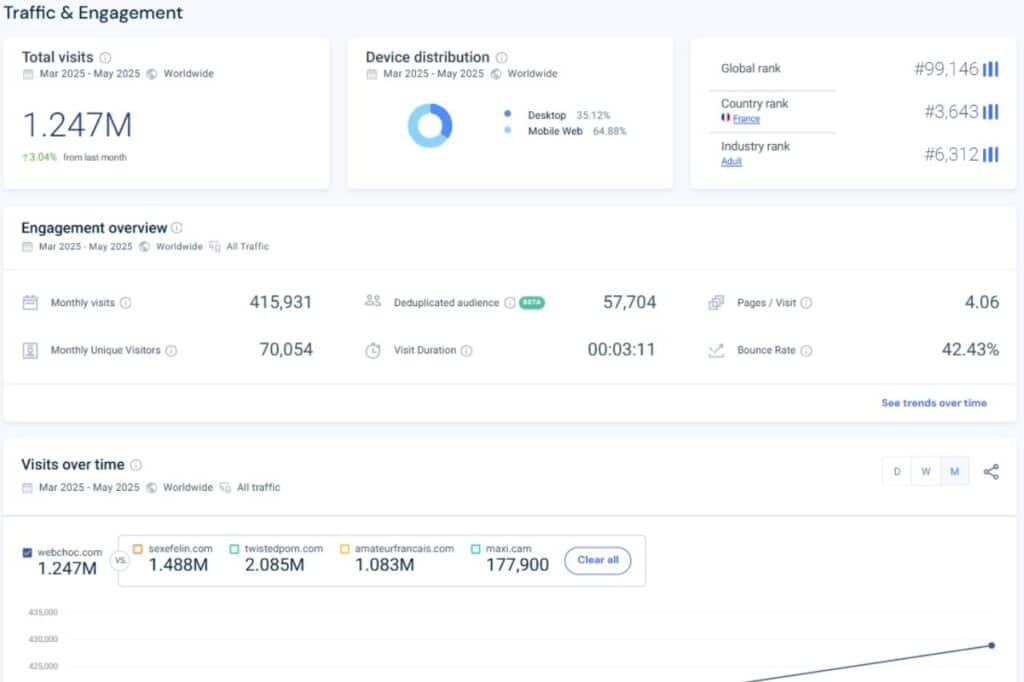The width and height of the screenshot is (1024, 682).
Task: Click the 42.43% bounce rate value
Action: 970,349
